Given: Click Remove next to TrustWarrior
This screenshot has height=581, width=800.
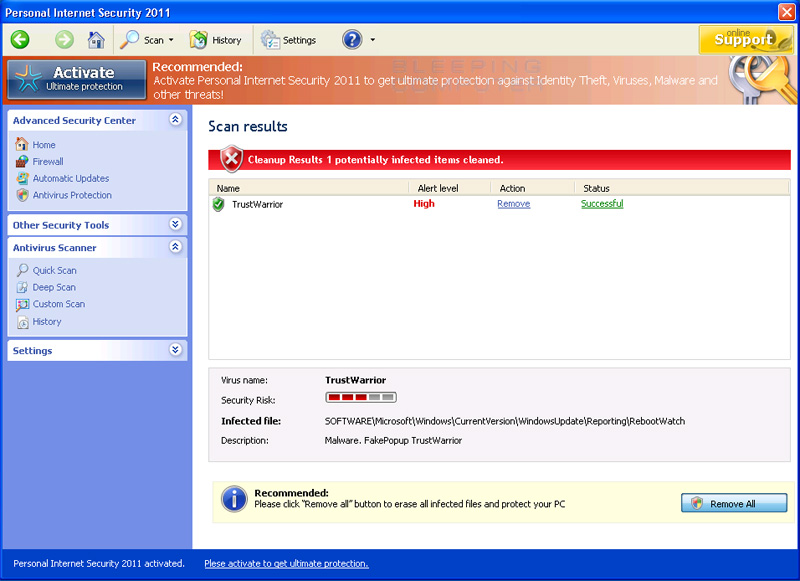Looking at the screenshot, I should pos(513,203).
